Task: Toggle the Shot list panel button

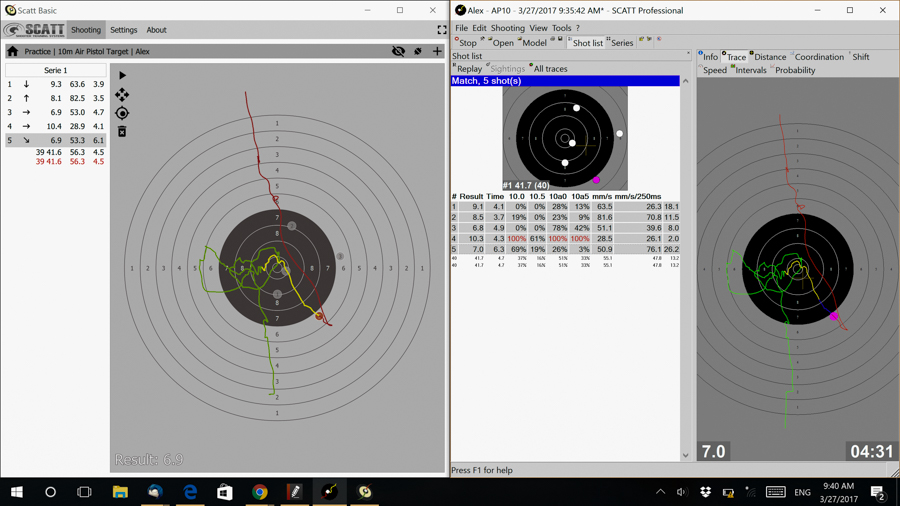Action: (x=585, y=42)
